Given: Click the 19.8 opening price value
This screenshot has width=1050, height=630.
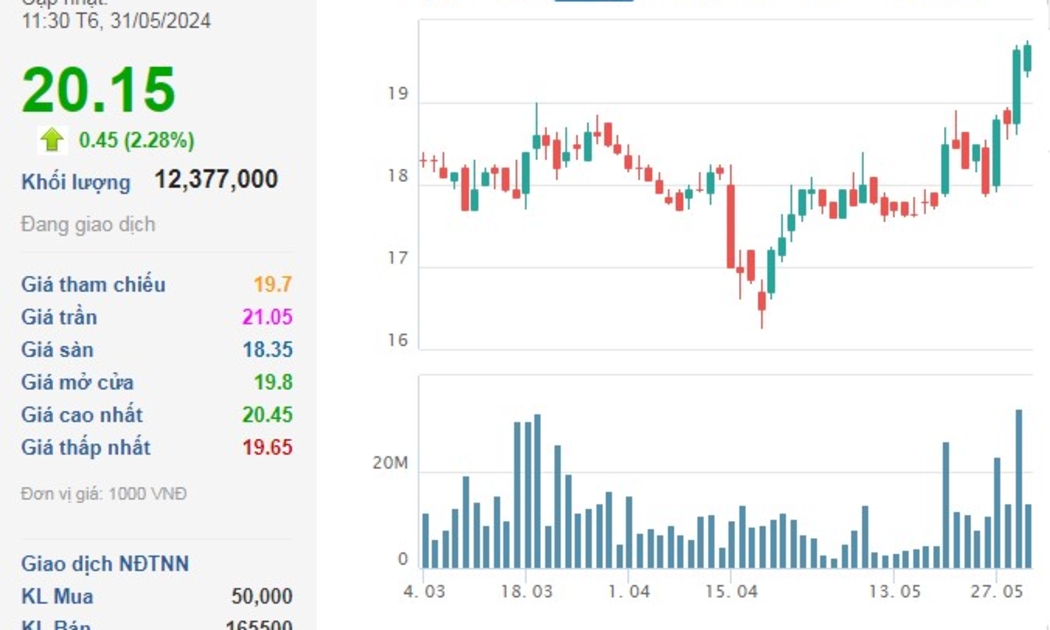Looking at the screenshot, I should (274, 382).
